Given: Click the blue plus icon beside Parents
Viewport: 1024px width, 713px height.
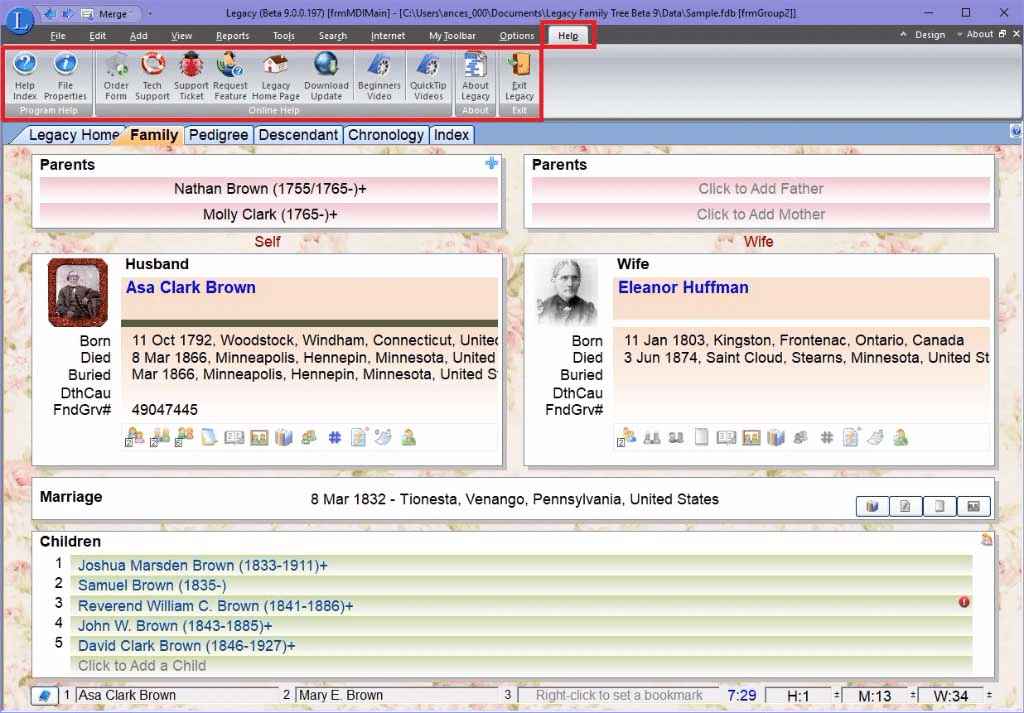Looking at the screenshot, I should pos(492,163).
